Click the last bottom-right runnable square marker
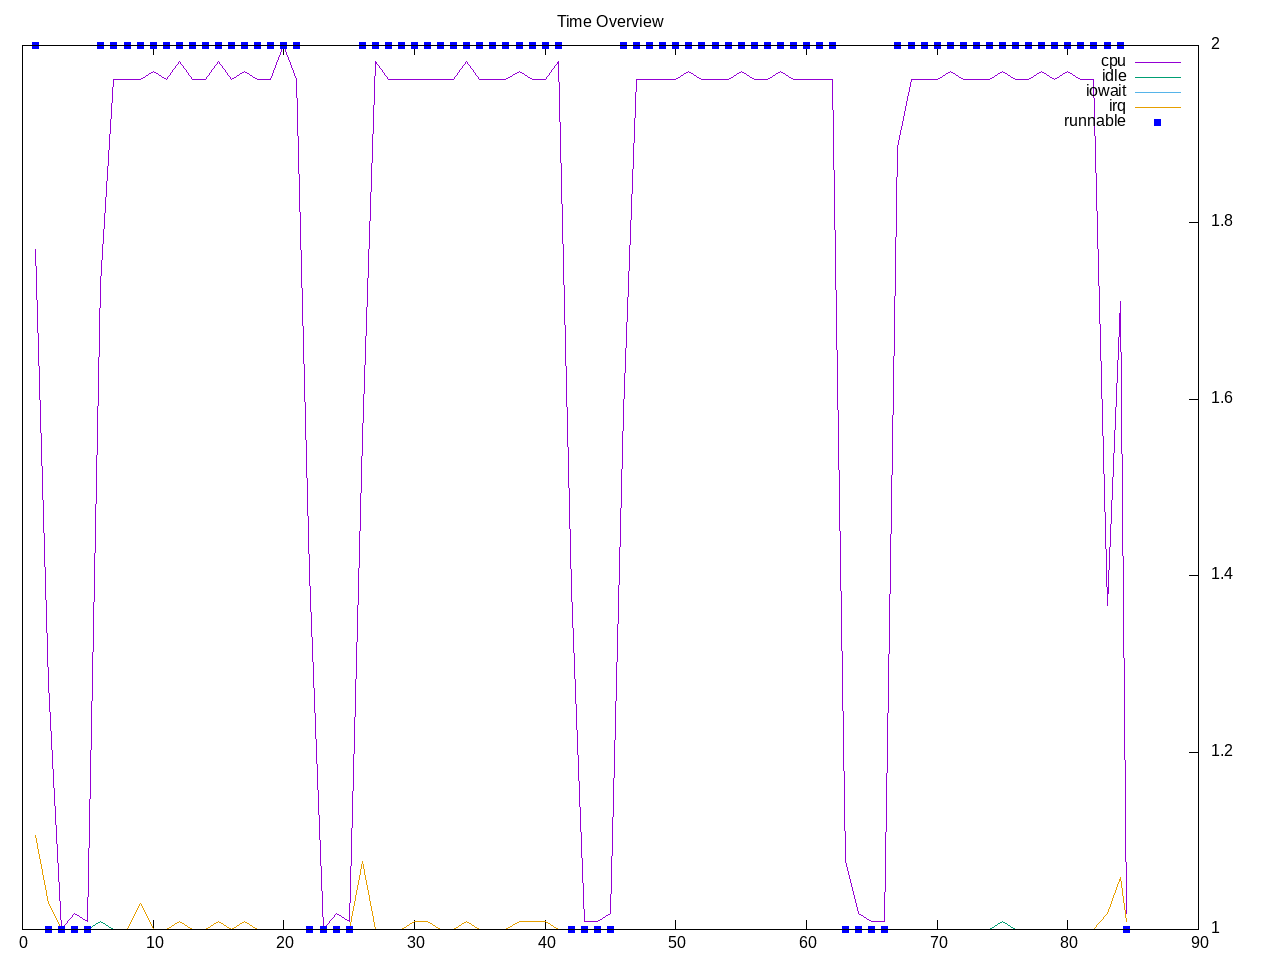Screen dimensions: 1280x960 pyautogui.click(x=1126, y=929)
